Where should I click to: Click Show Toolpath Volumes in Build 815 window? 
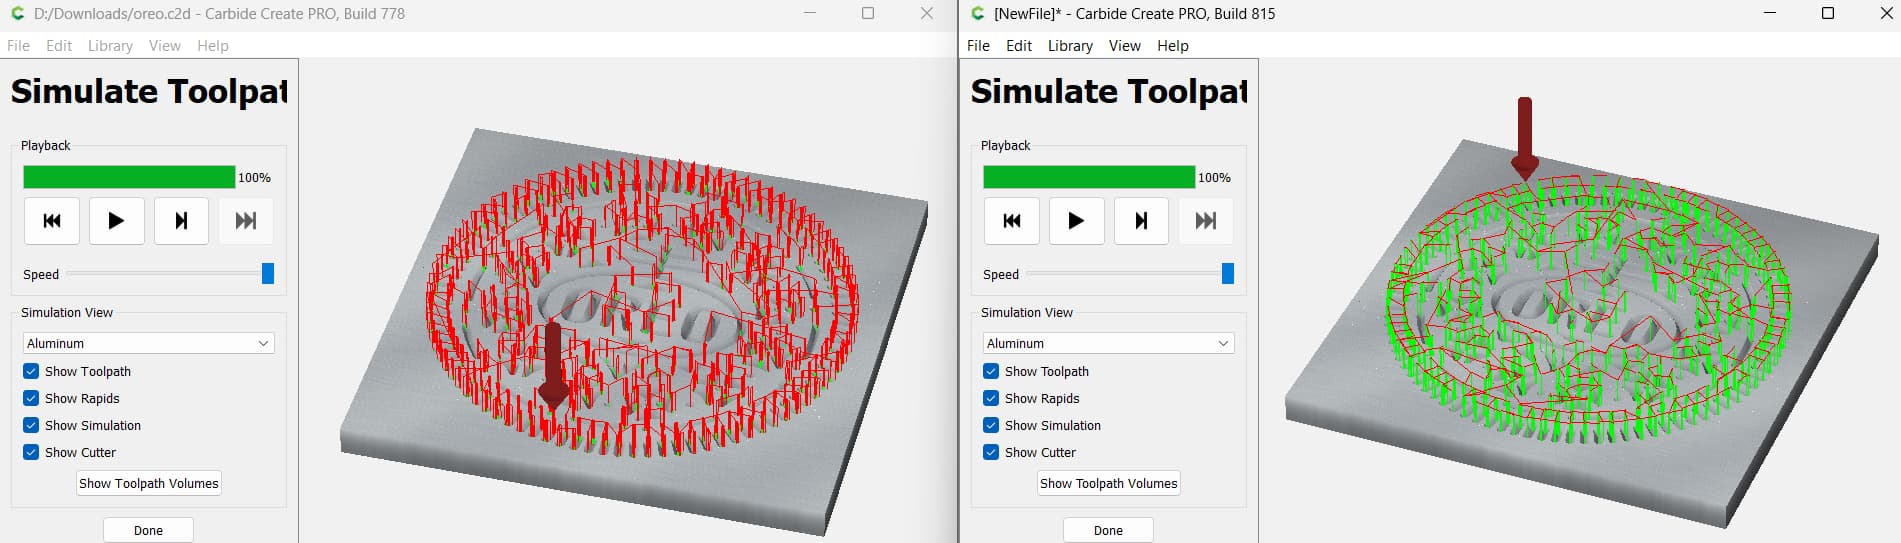click(x=1109, y=483)
